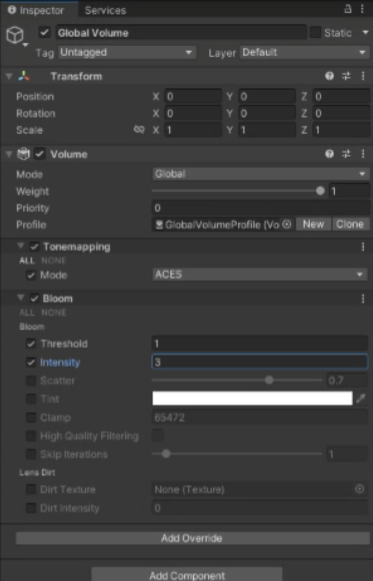Click New profile button
The width and height of the screenshot is (373, 581).
tap(313, 224)
